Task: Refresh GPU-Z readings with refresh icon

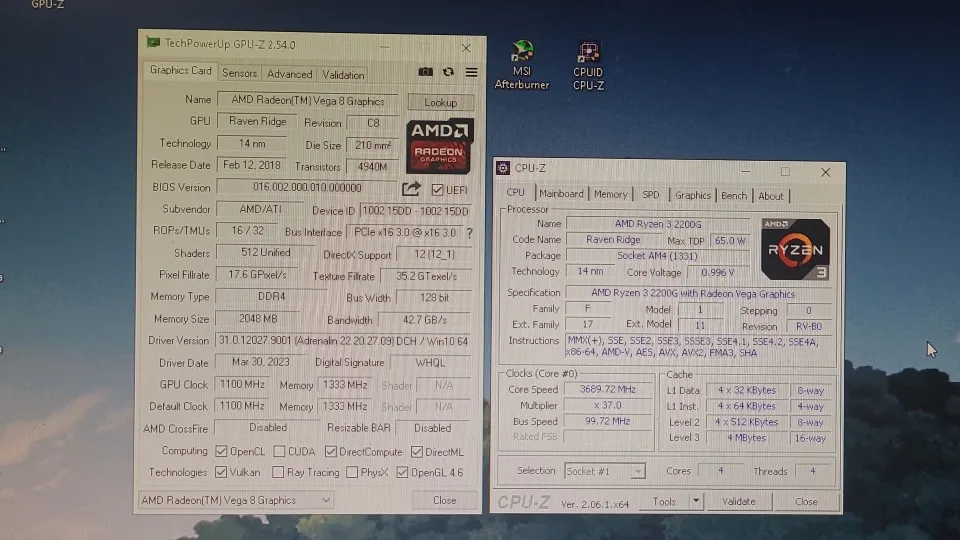Action: [448, 72]
